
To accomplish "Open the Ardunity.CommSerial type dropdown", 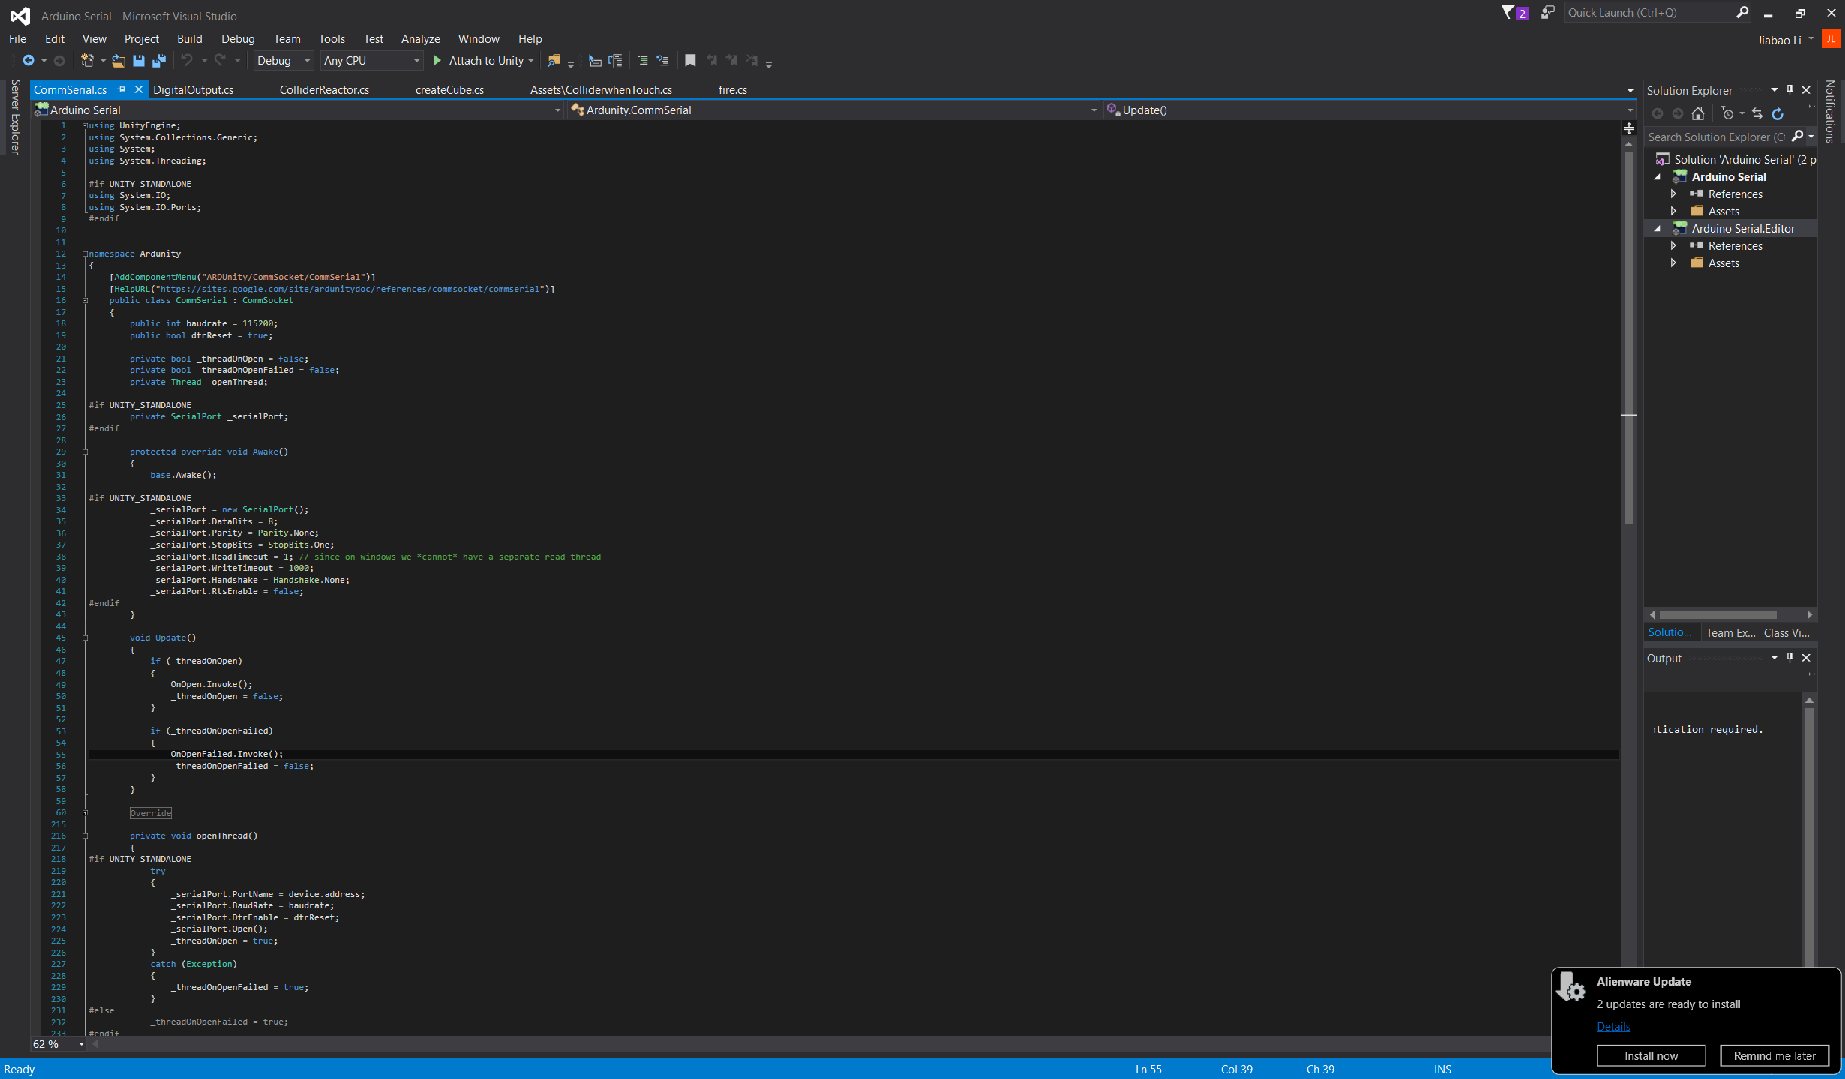I will [x=834, y=110].
